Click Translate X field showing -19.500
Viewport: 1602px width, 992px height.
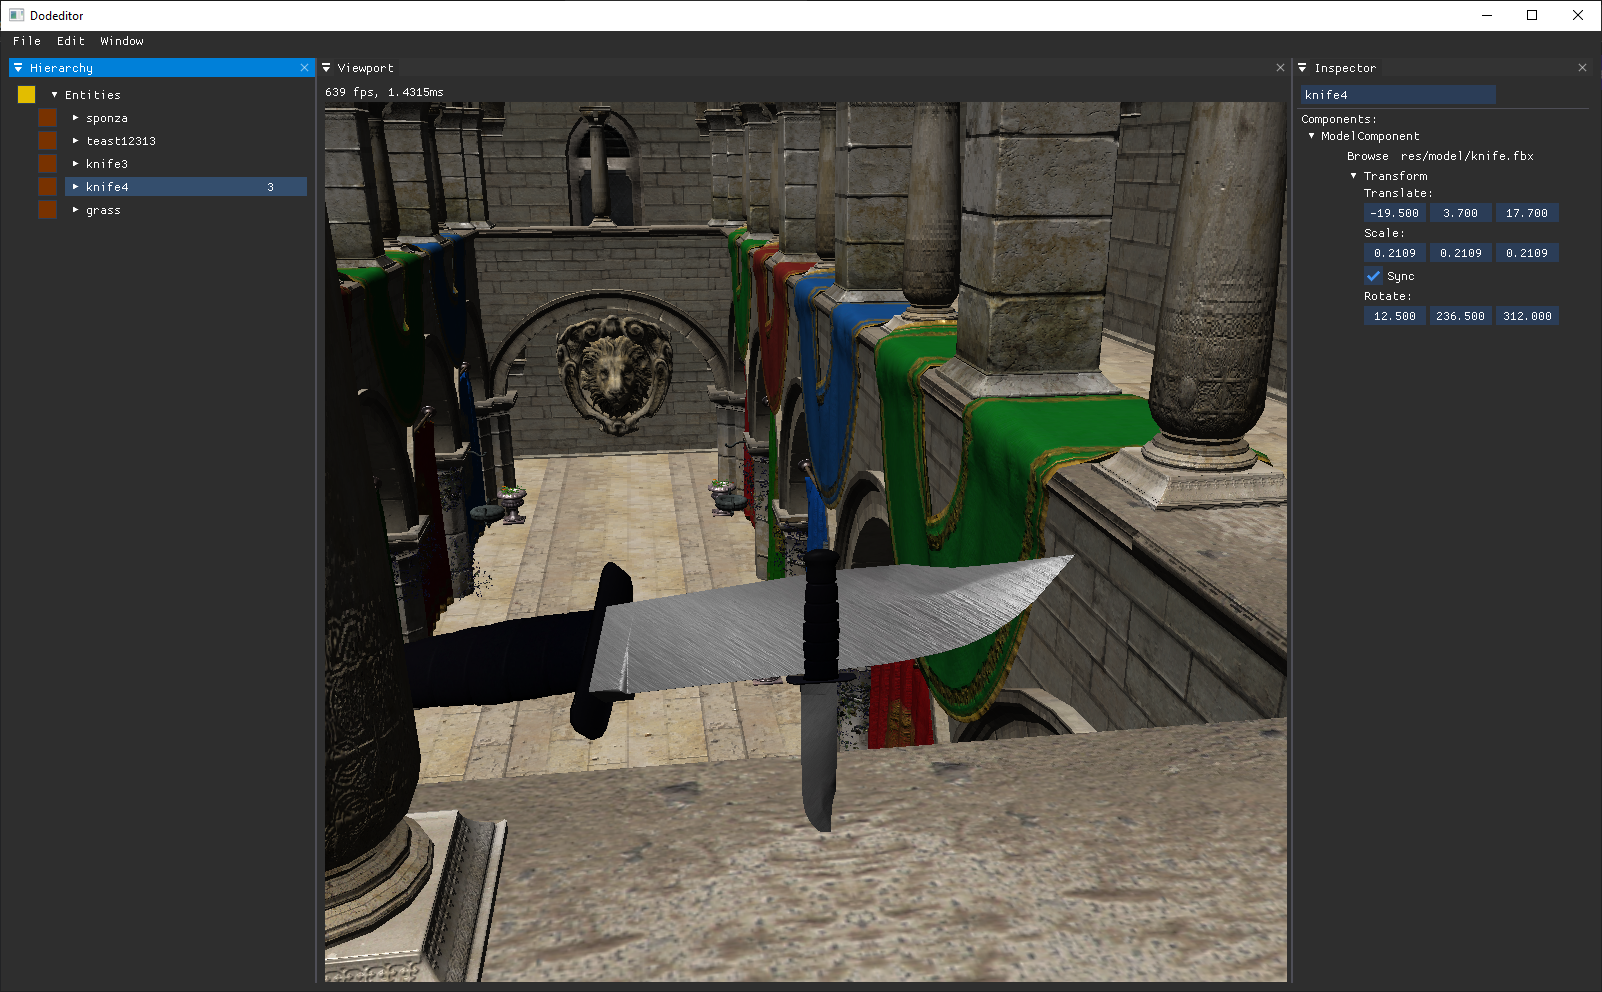(x=1394, y=213)
